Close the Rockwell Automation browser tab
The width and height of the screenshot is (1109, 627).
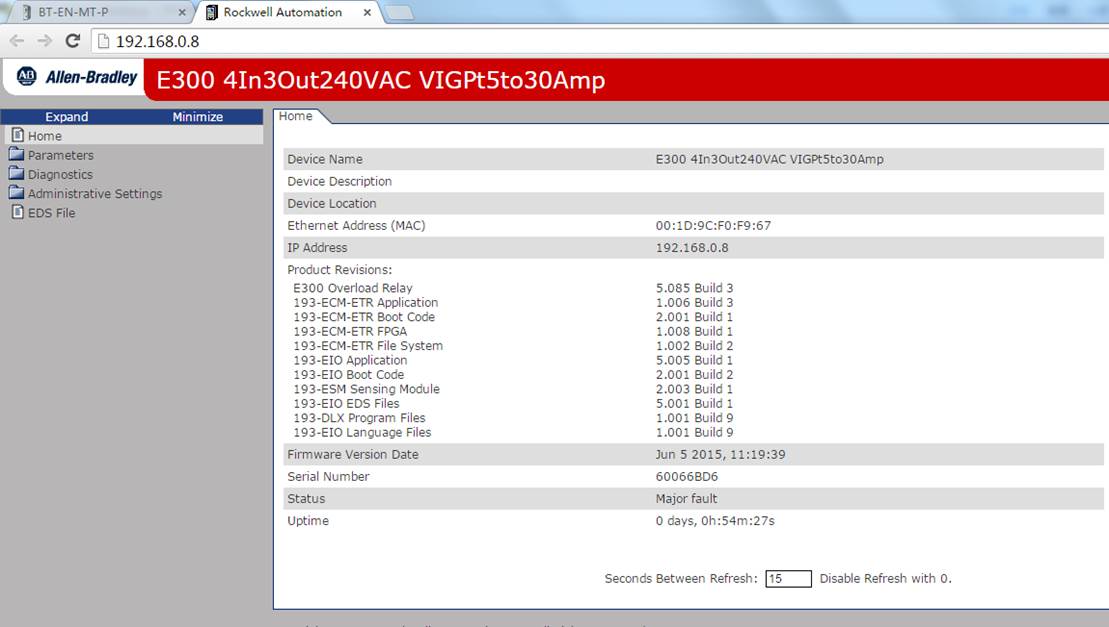(x=367, y=12)
